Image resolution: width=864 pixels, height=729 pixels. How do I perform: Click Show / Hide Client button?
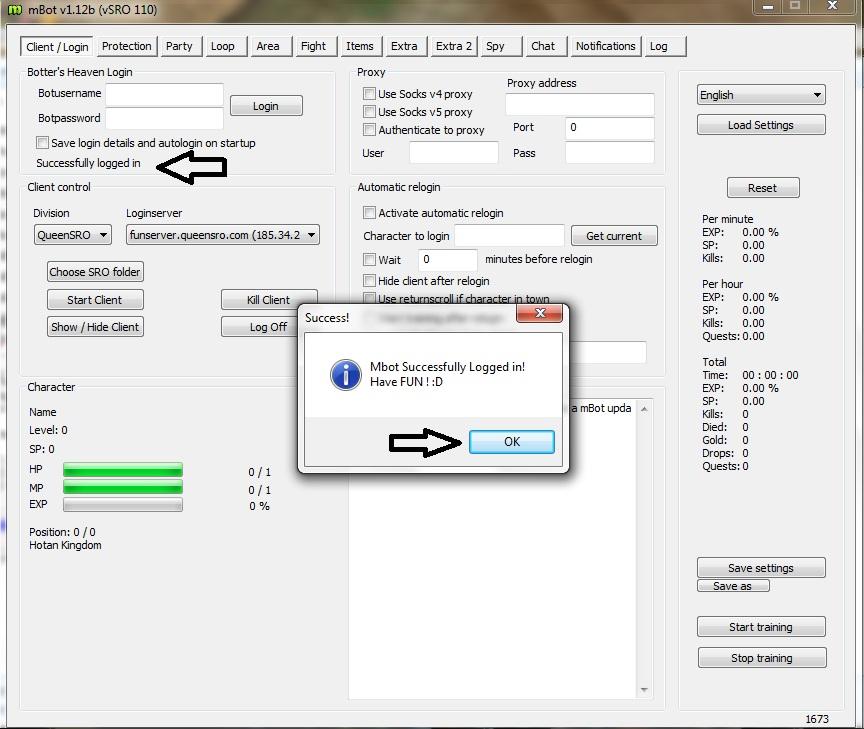point(95,327)
